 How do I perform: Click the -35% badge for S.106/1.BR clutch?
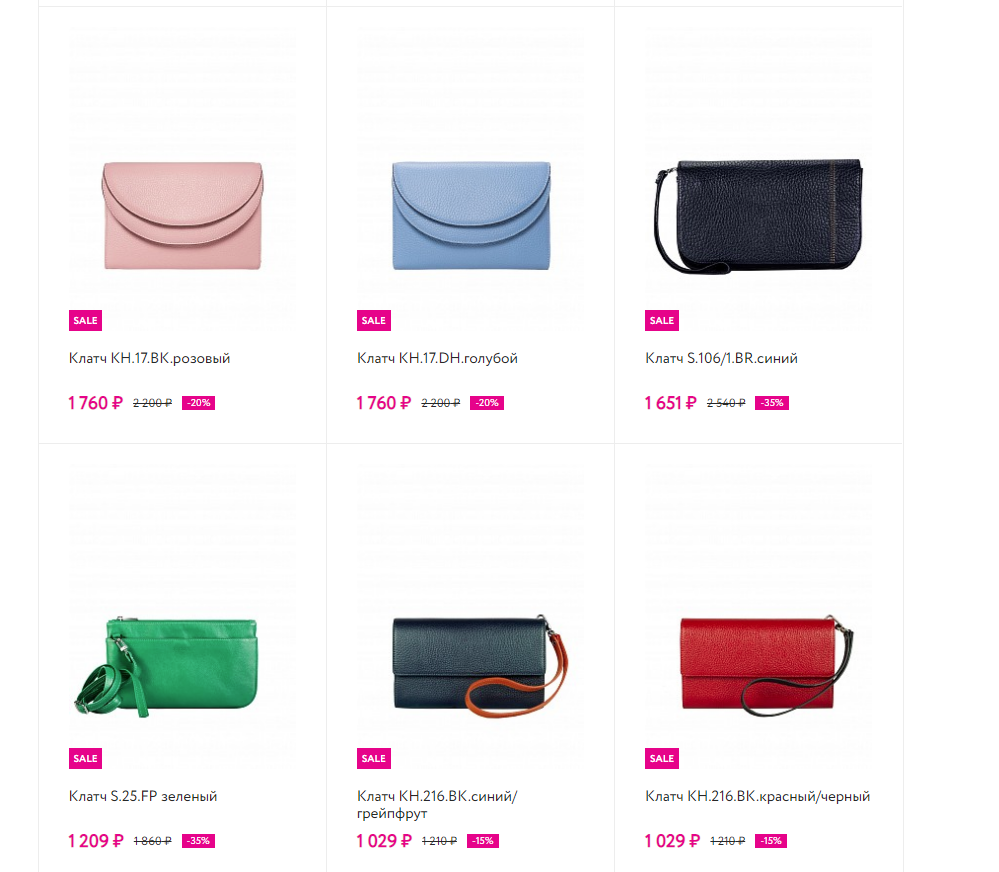(x=772, y=403)
